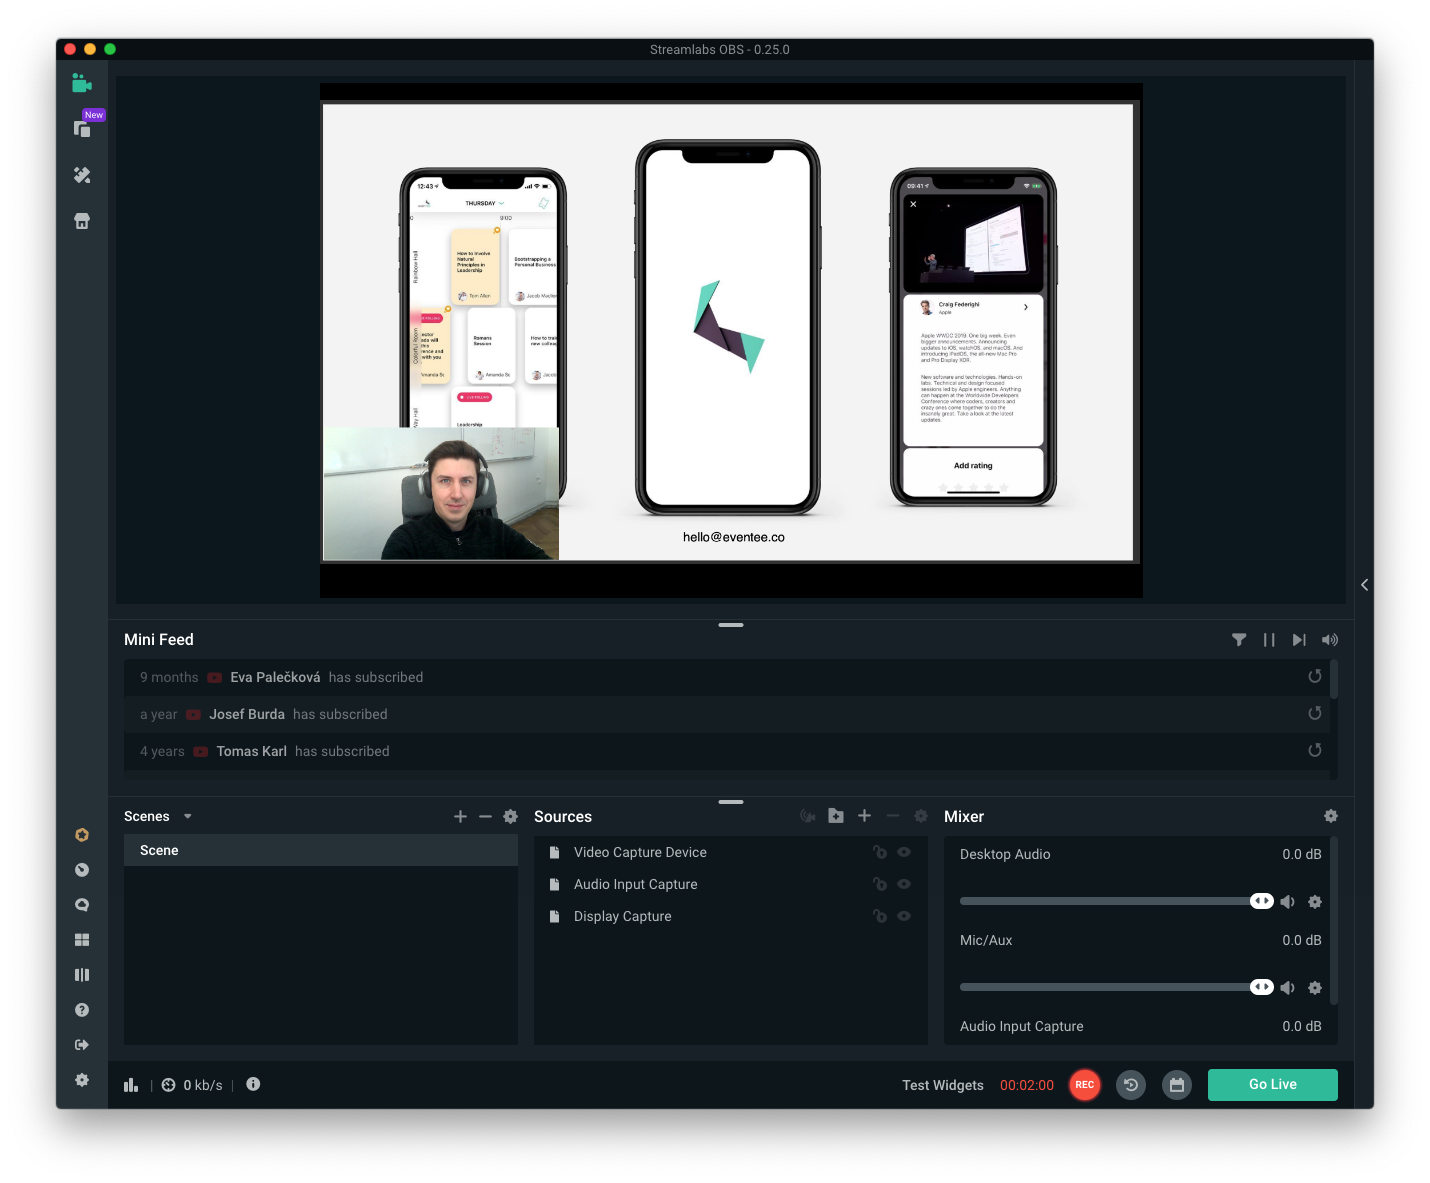
Task: Replay the Eva Palečková subscription alert
Action: (1315, 677)
